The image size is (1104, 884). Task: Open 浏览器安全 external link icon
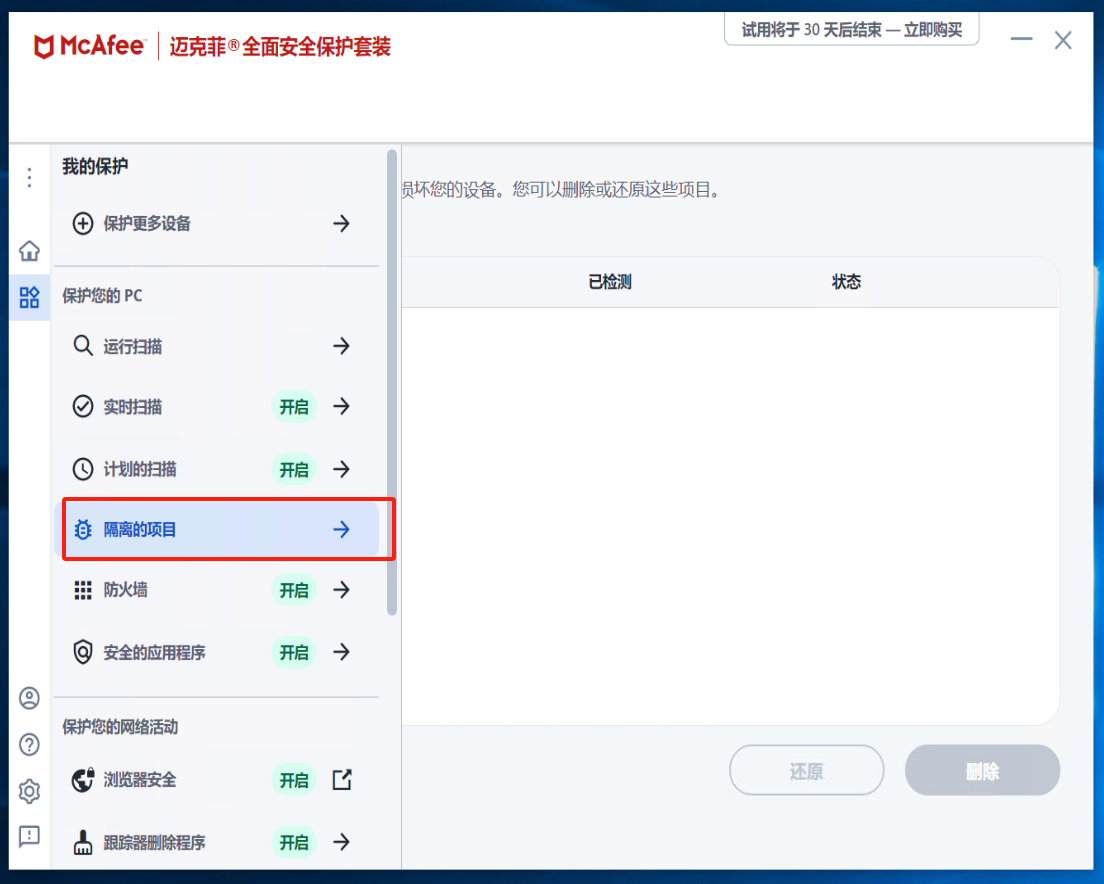[x=341, y=780]
